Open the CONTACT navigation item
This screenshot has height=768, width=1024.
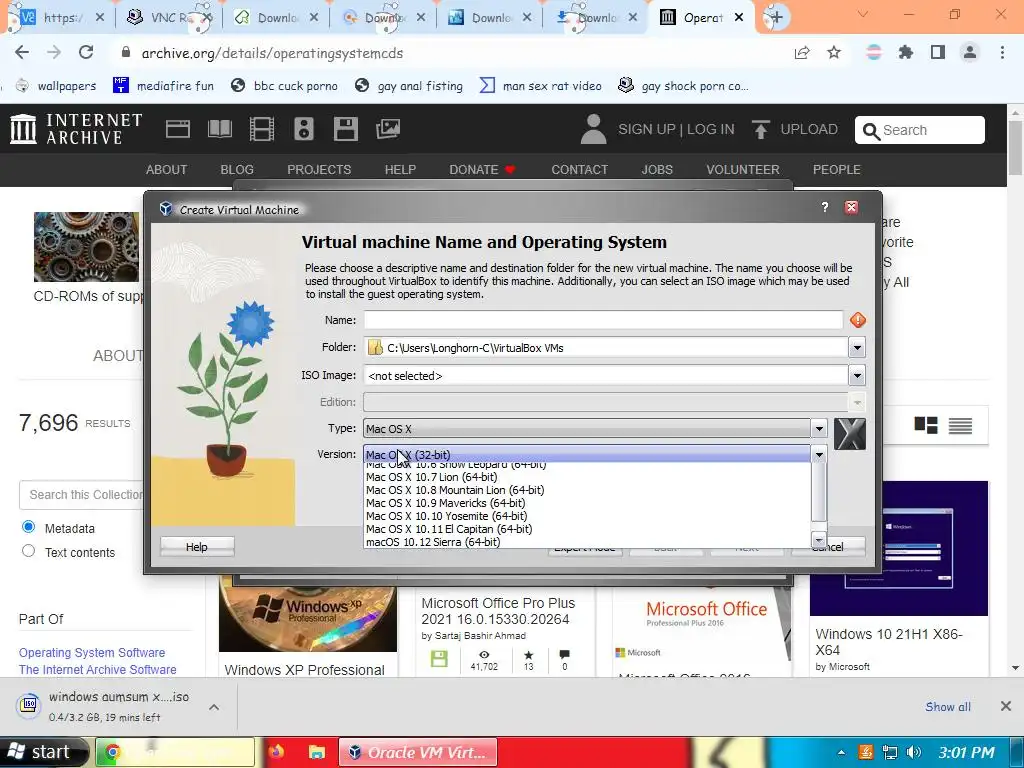[x=579, y=170]
